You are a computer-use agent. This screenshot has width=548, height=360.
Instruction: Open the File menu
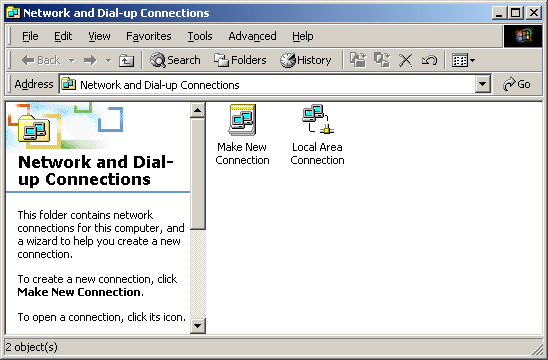click(x=30, y=36)
